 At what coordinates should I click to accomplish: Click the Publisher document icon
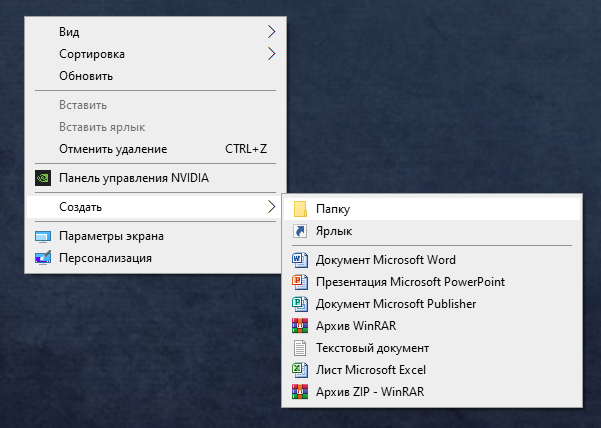300,304
